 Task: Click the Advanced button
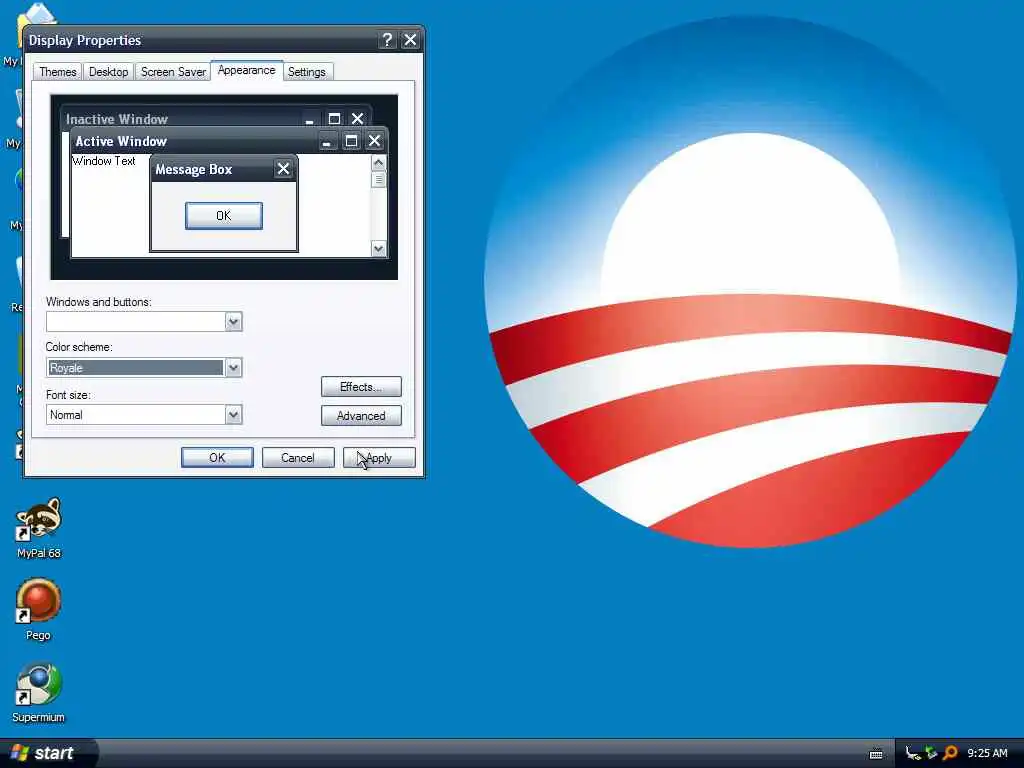361,416
